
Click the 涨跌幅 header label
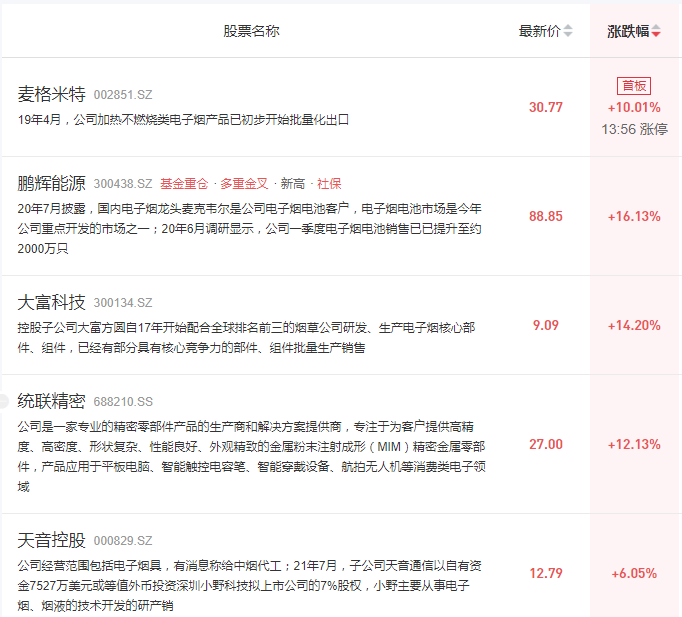click(628, 31)
